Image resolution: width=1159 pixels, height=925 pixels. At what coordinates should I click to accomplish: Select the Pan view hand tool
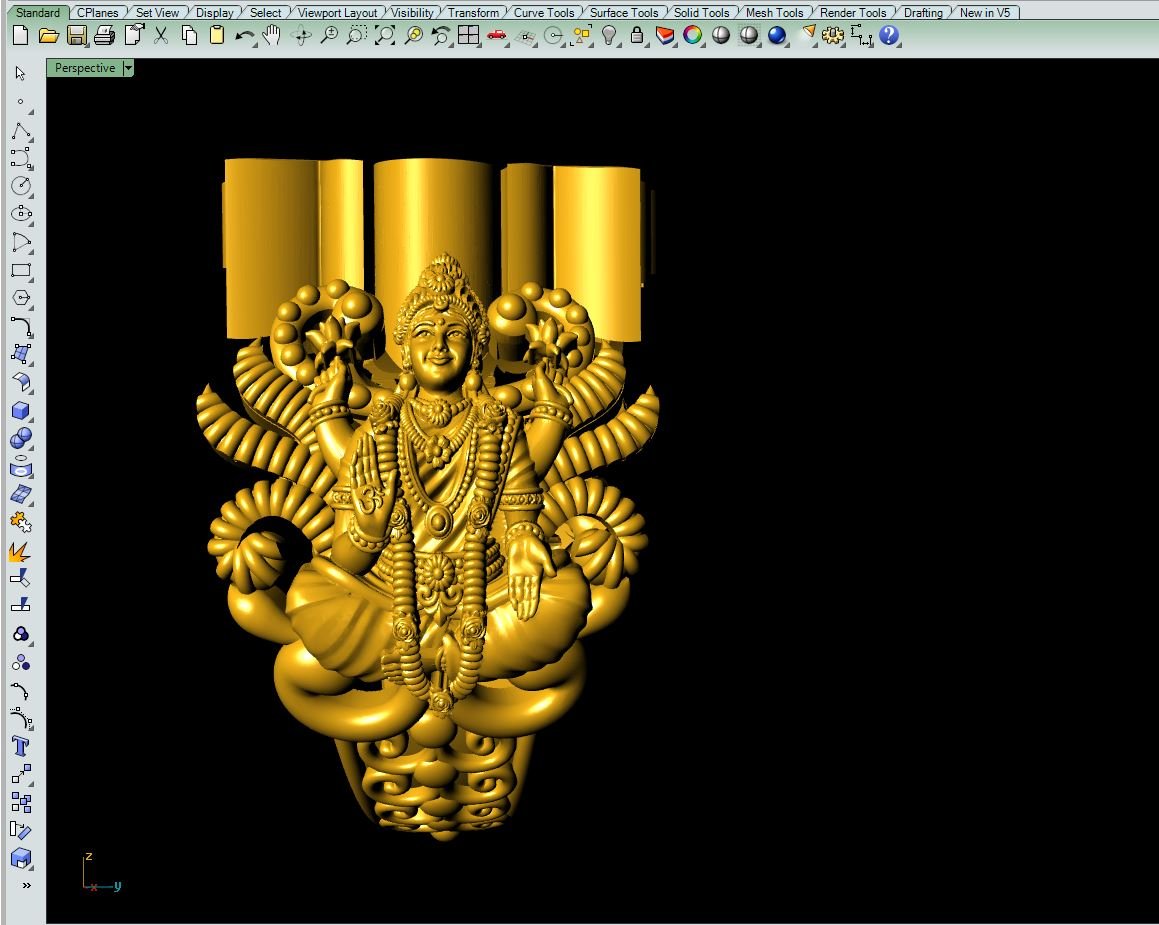pyautogui.click(x=271, y=36)
